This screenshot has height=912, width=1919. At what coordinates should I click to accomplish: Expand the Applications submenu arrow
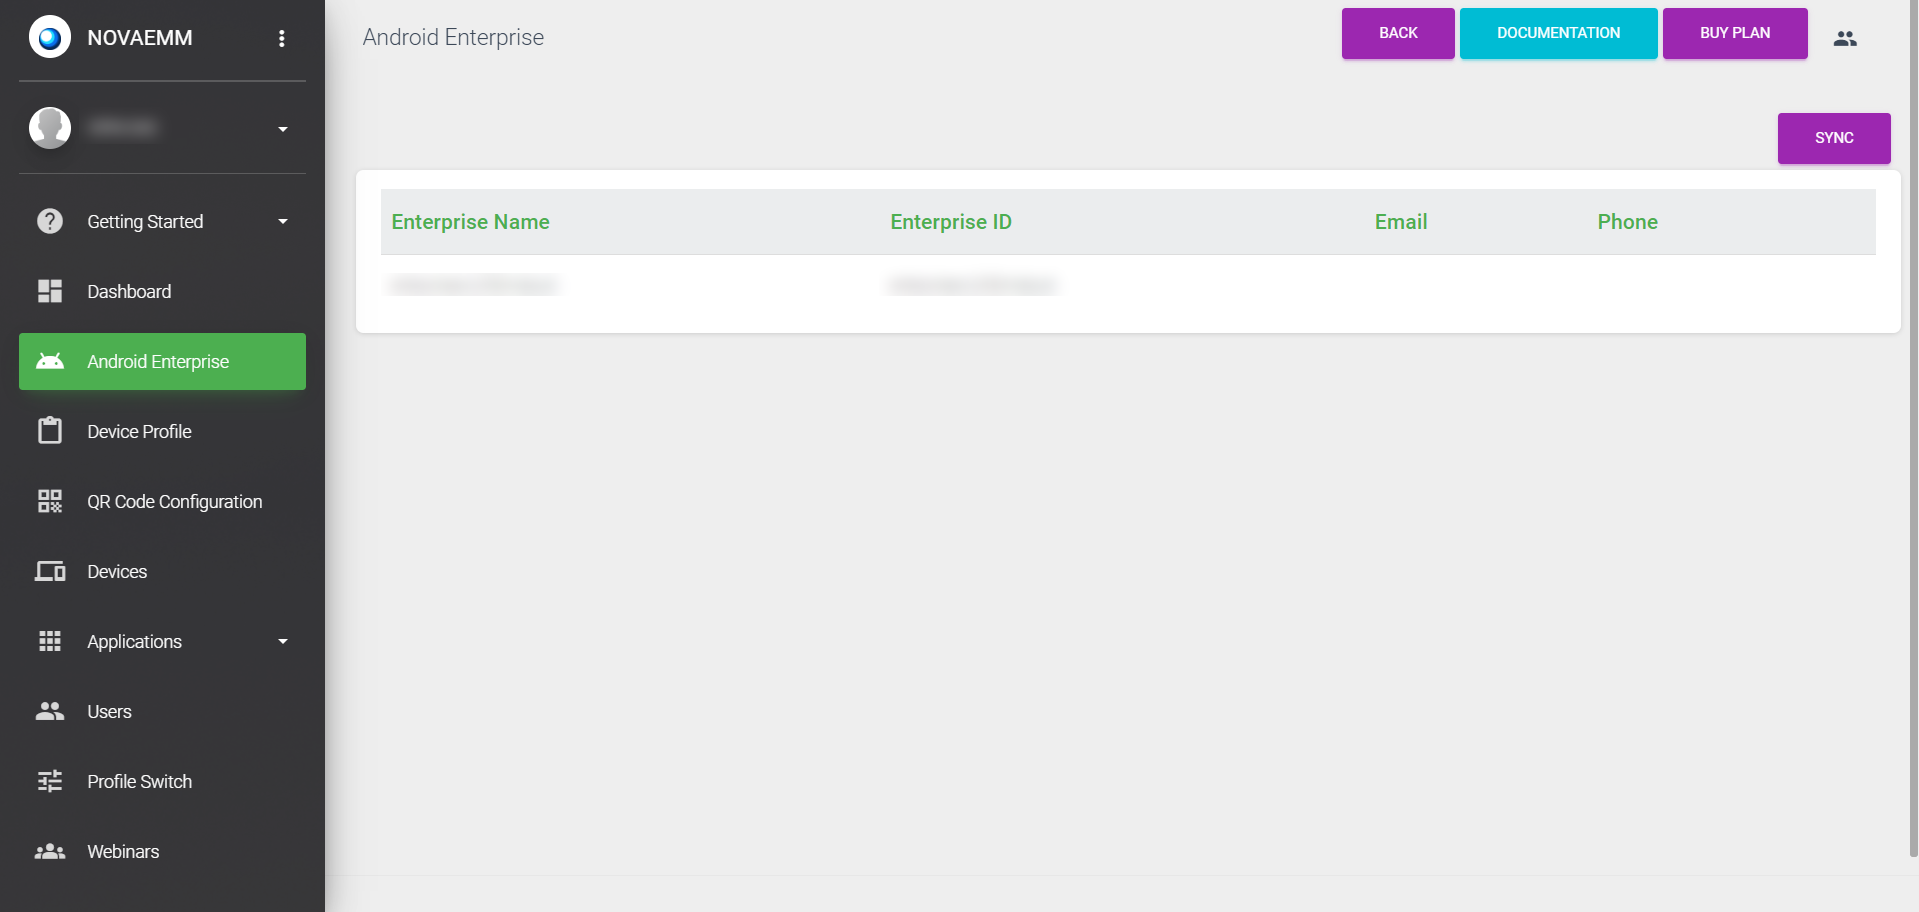tap(283, 641)
